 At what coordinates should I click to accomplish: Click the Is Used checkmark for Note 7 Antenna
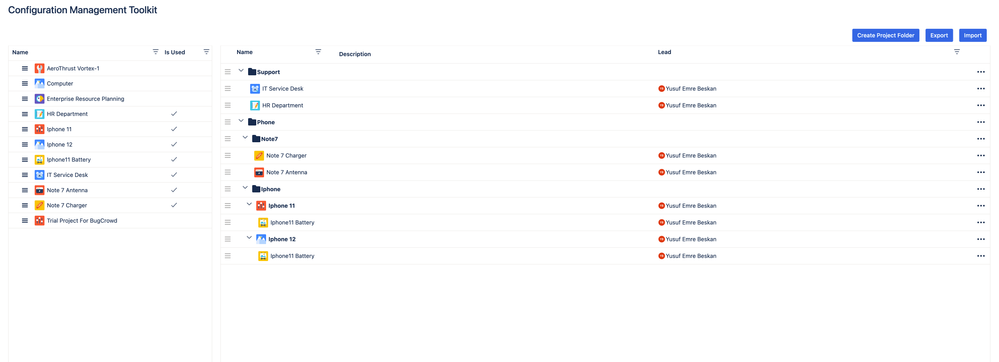click(174, 190)
